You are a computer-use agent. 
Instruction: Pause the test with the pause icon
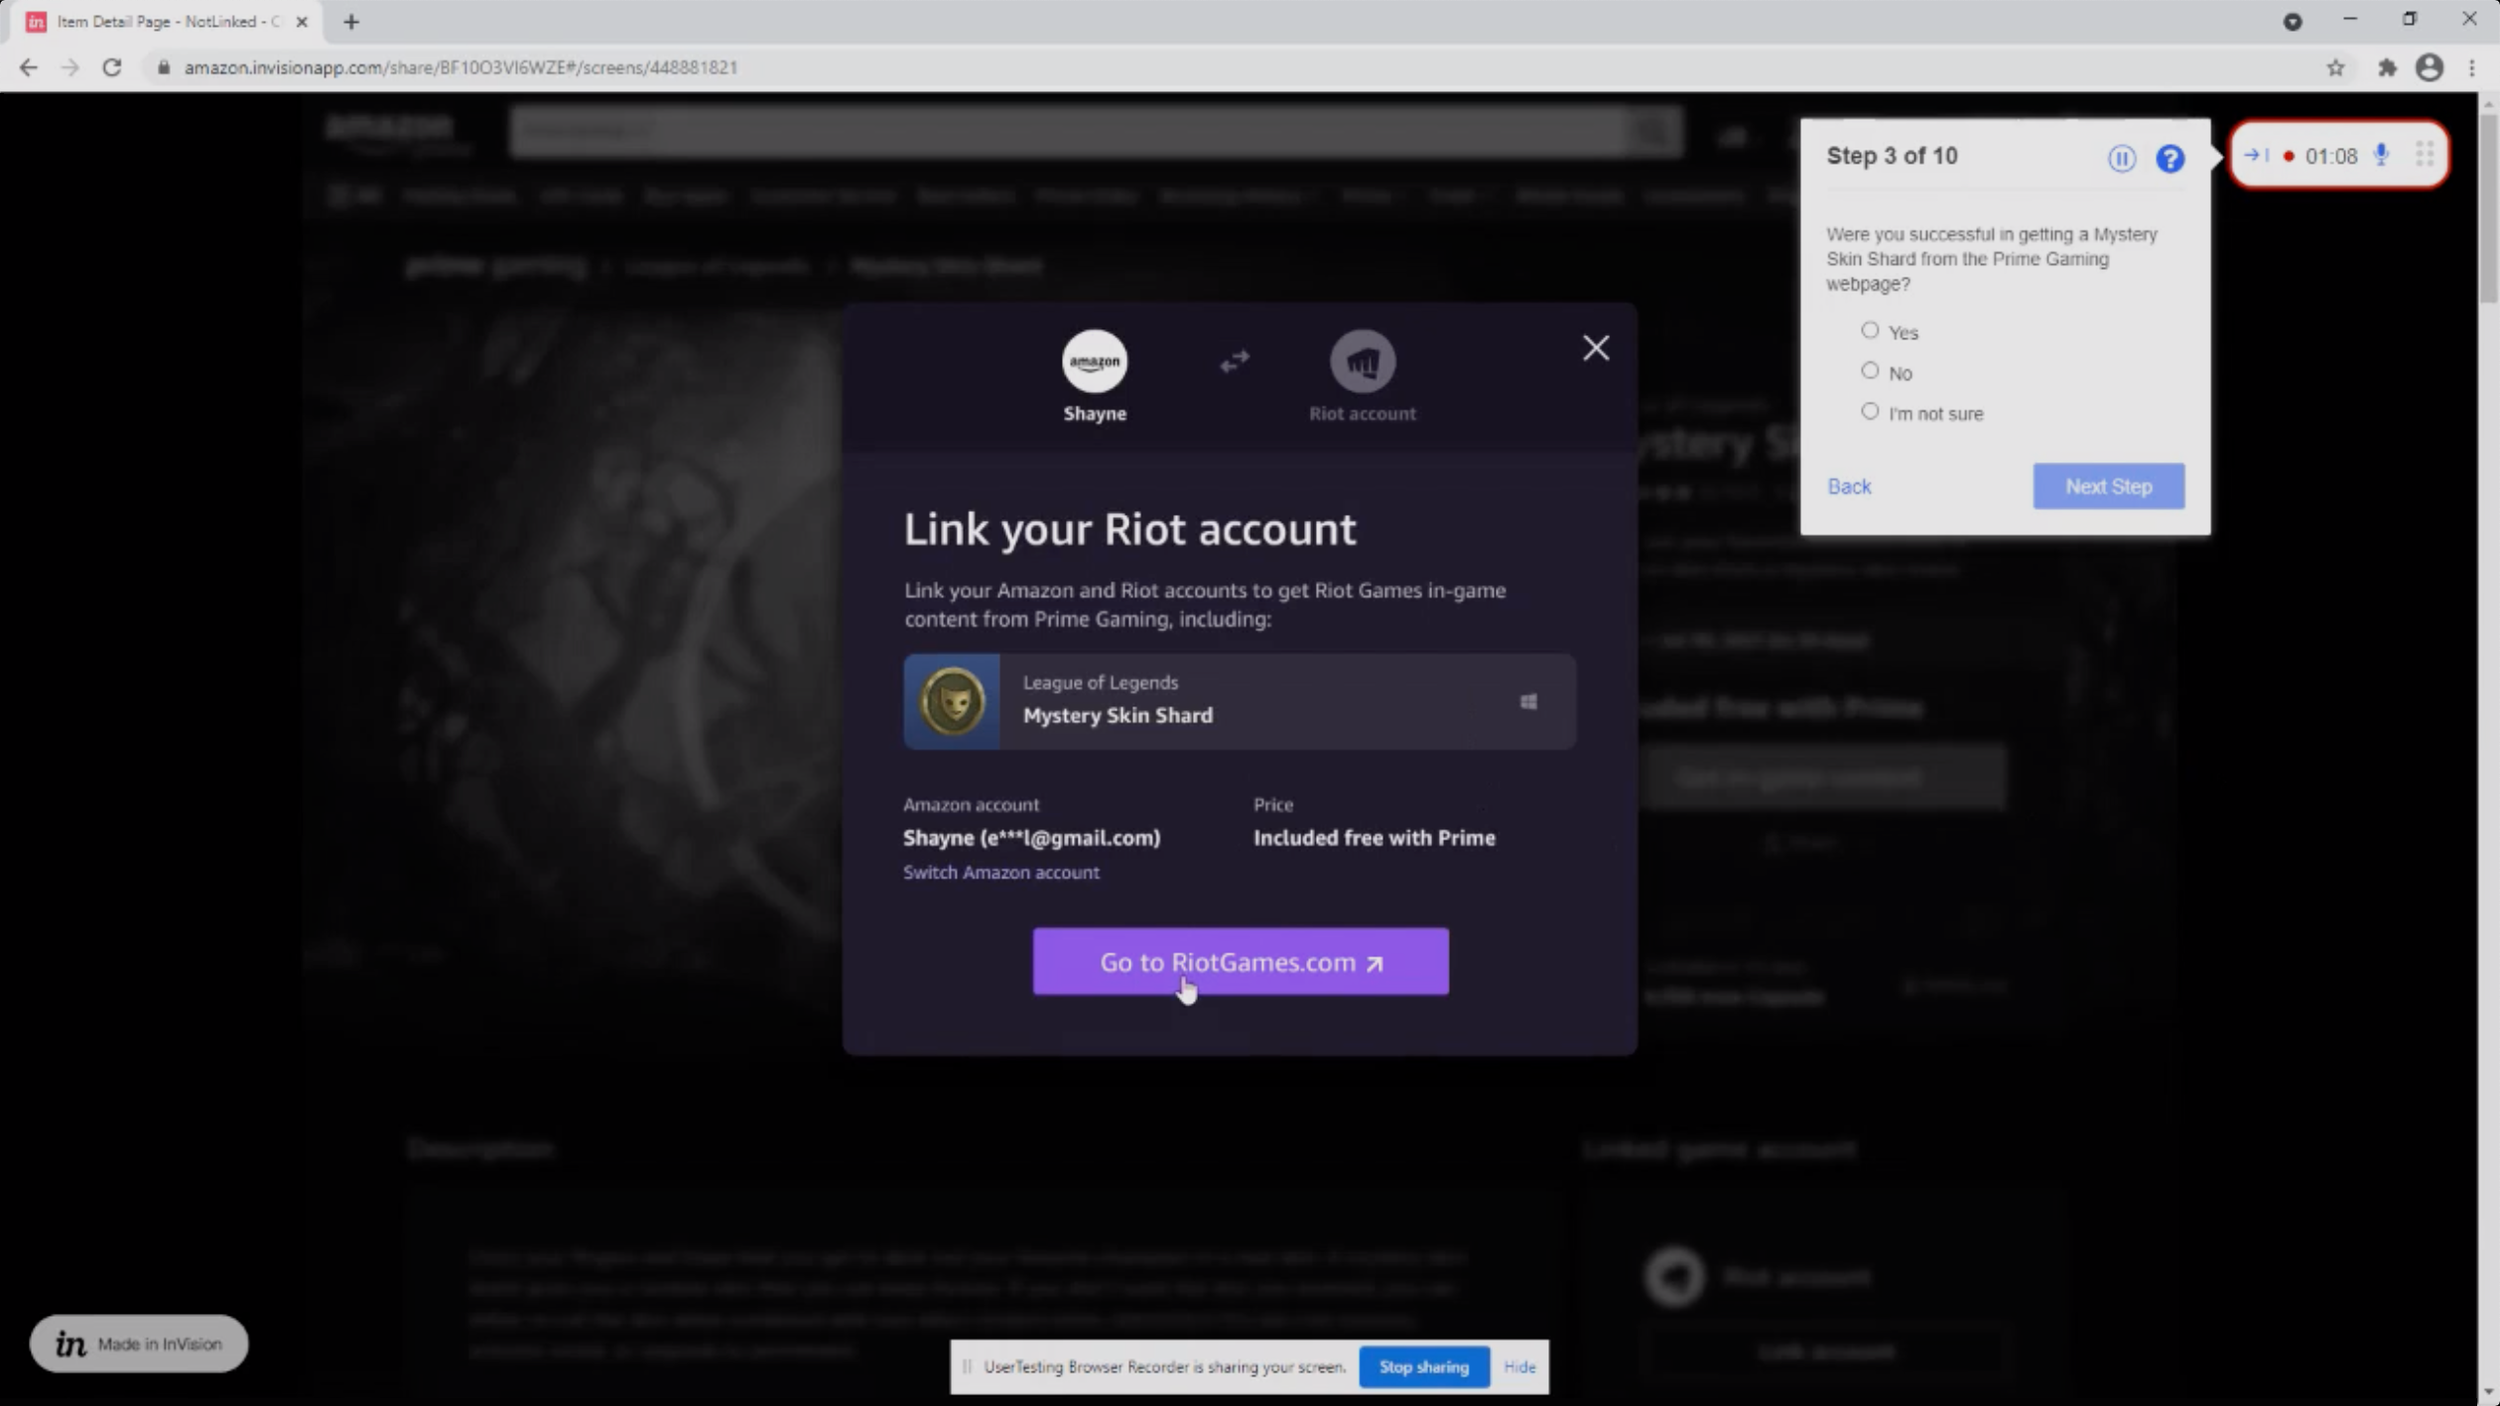coord(2121,158)
